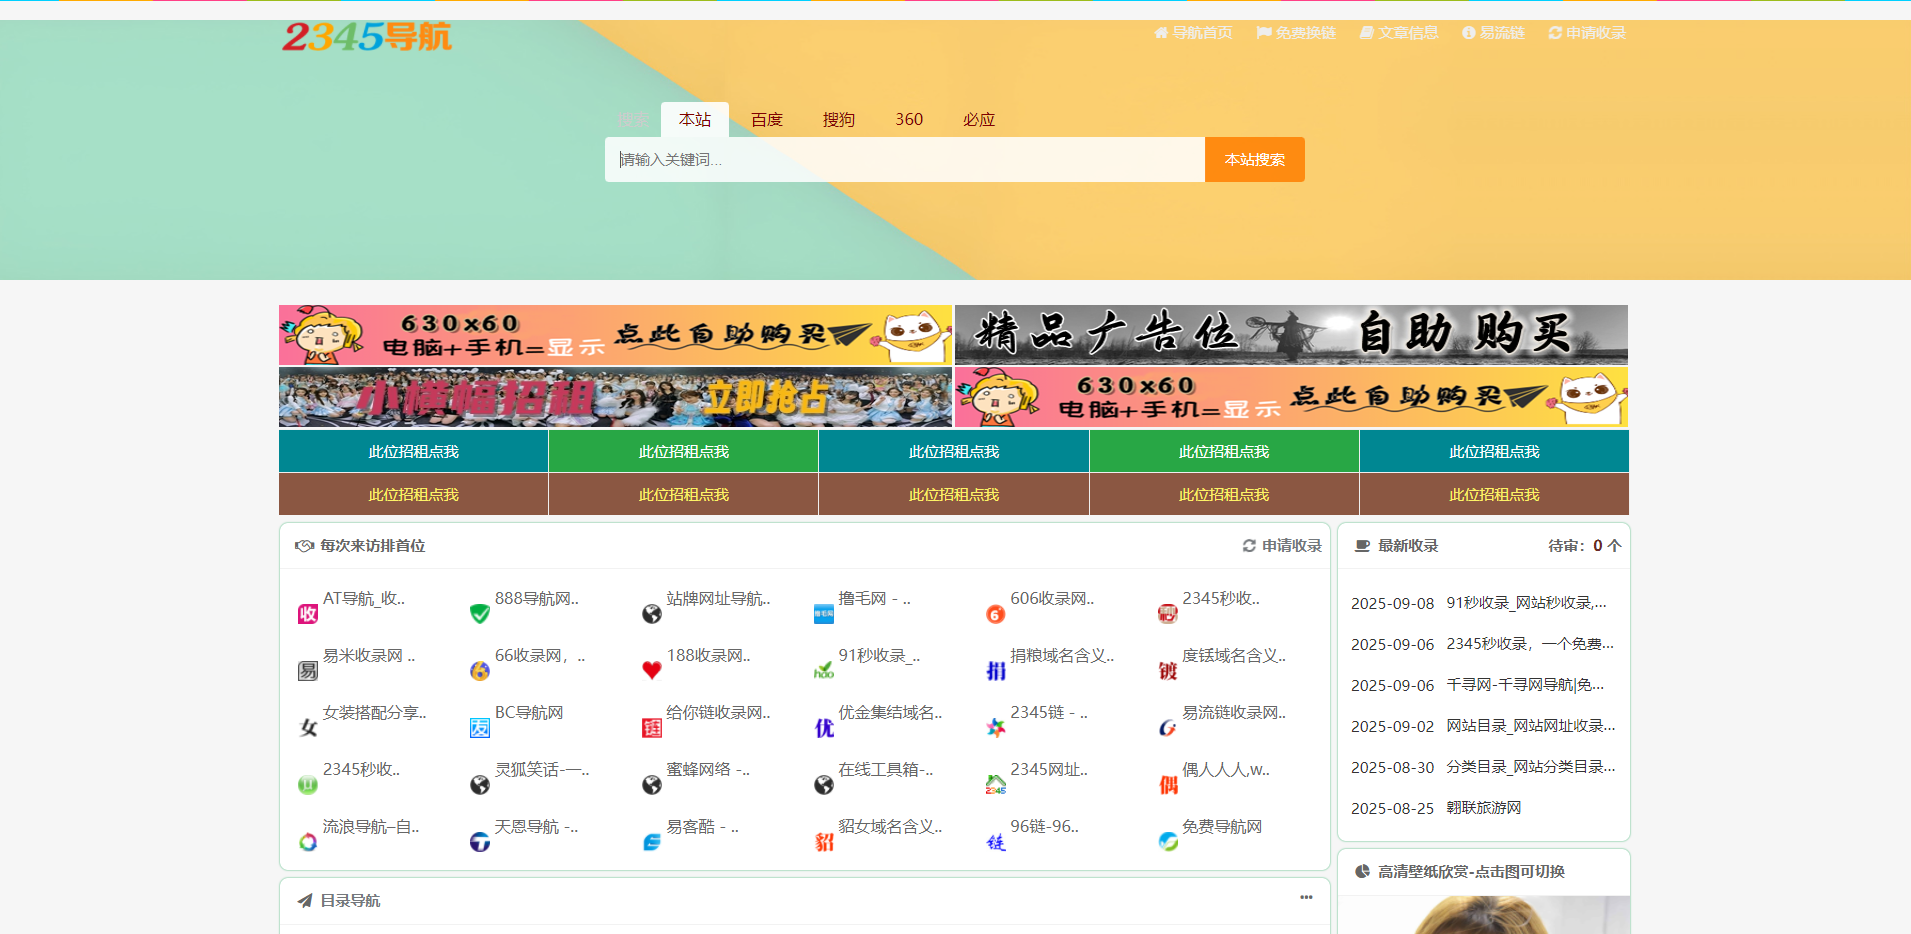Switch to the 360 search tab
The image size is (1911, 934).
click(909, 120)
